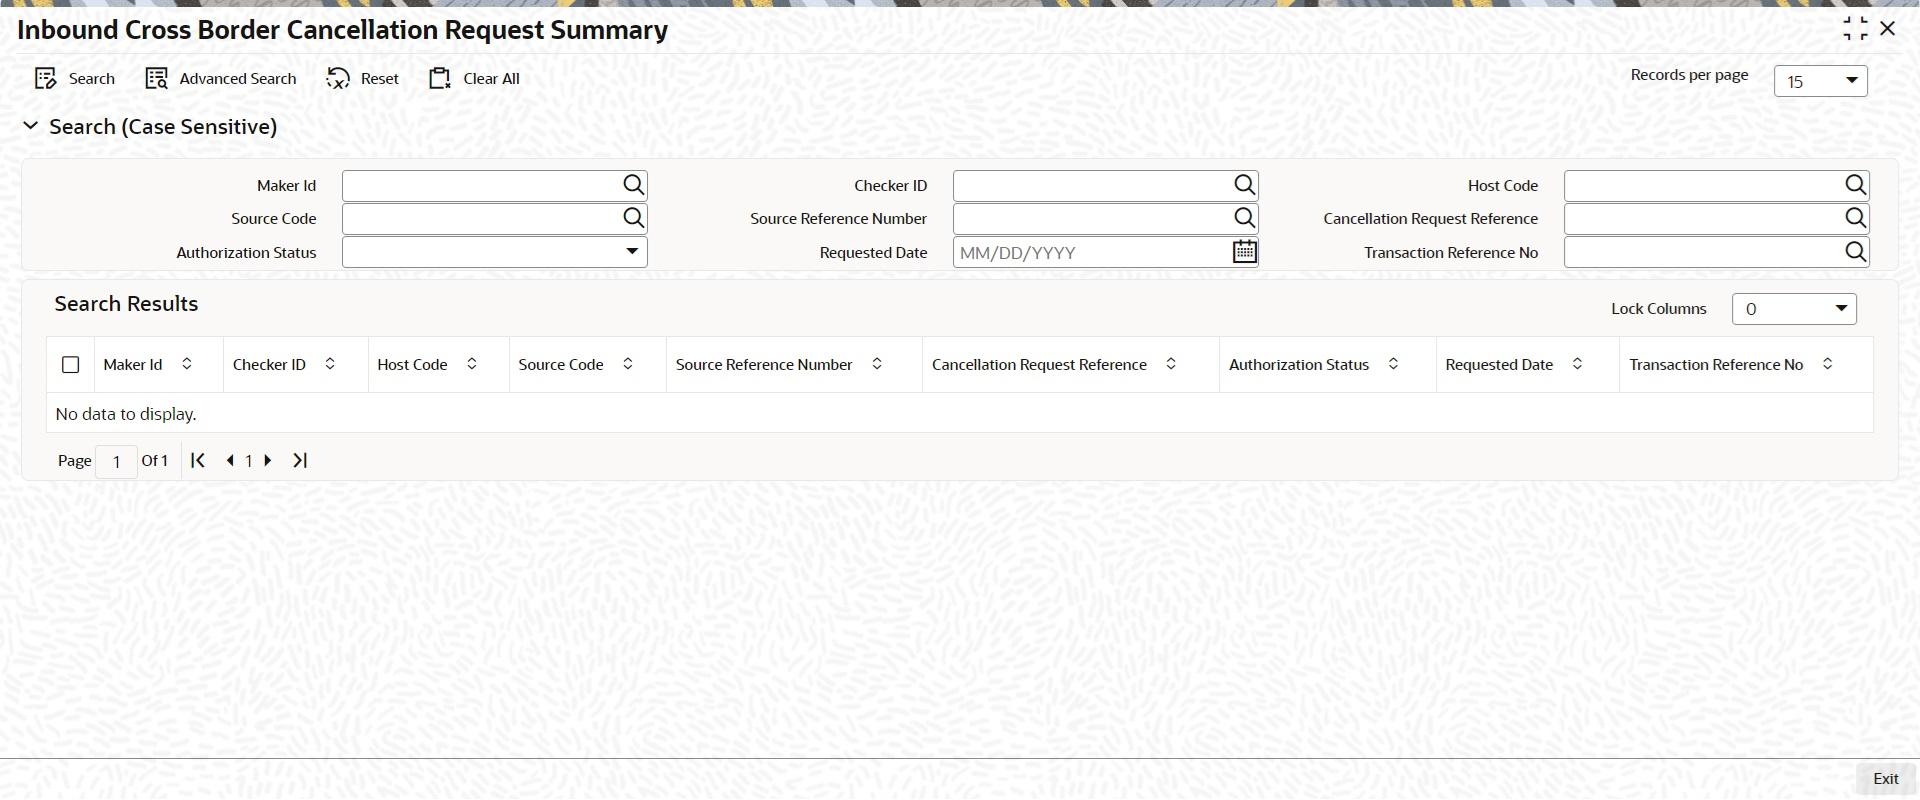The image size is (1920, 800).
Task: Open the Authorization Status dropdown
Action: (495, 252)
